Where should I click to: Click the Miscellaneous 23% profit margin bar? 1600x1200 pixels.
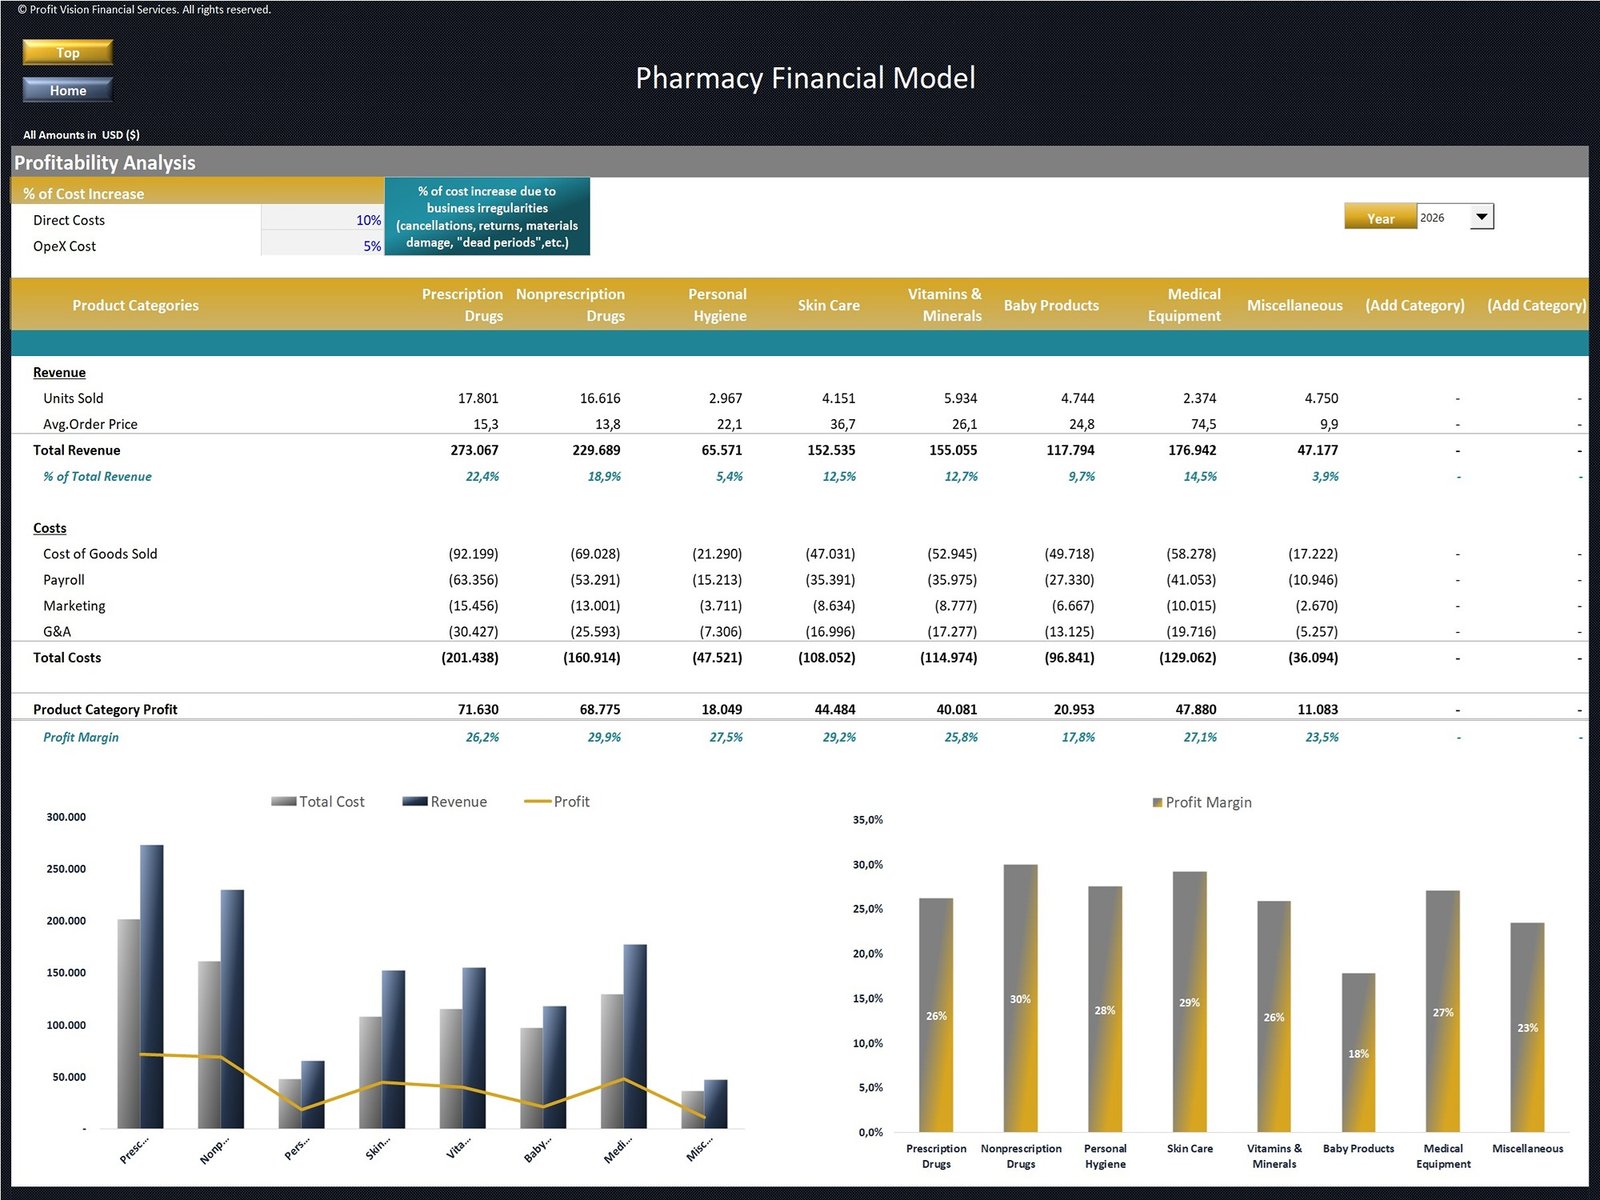point(1527,1027)
